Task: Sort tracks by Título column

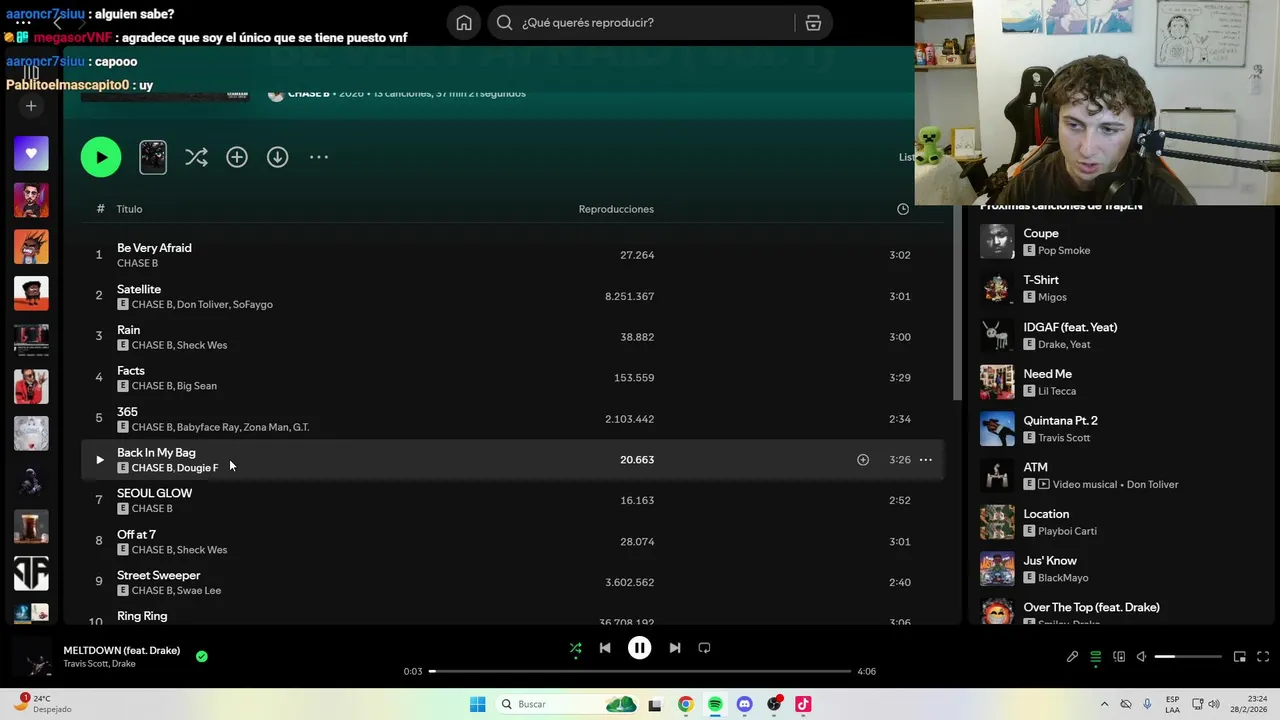Action: 129,209
